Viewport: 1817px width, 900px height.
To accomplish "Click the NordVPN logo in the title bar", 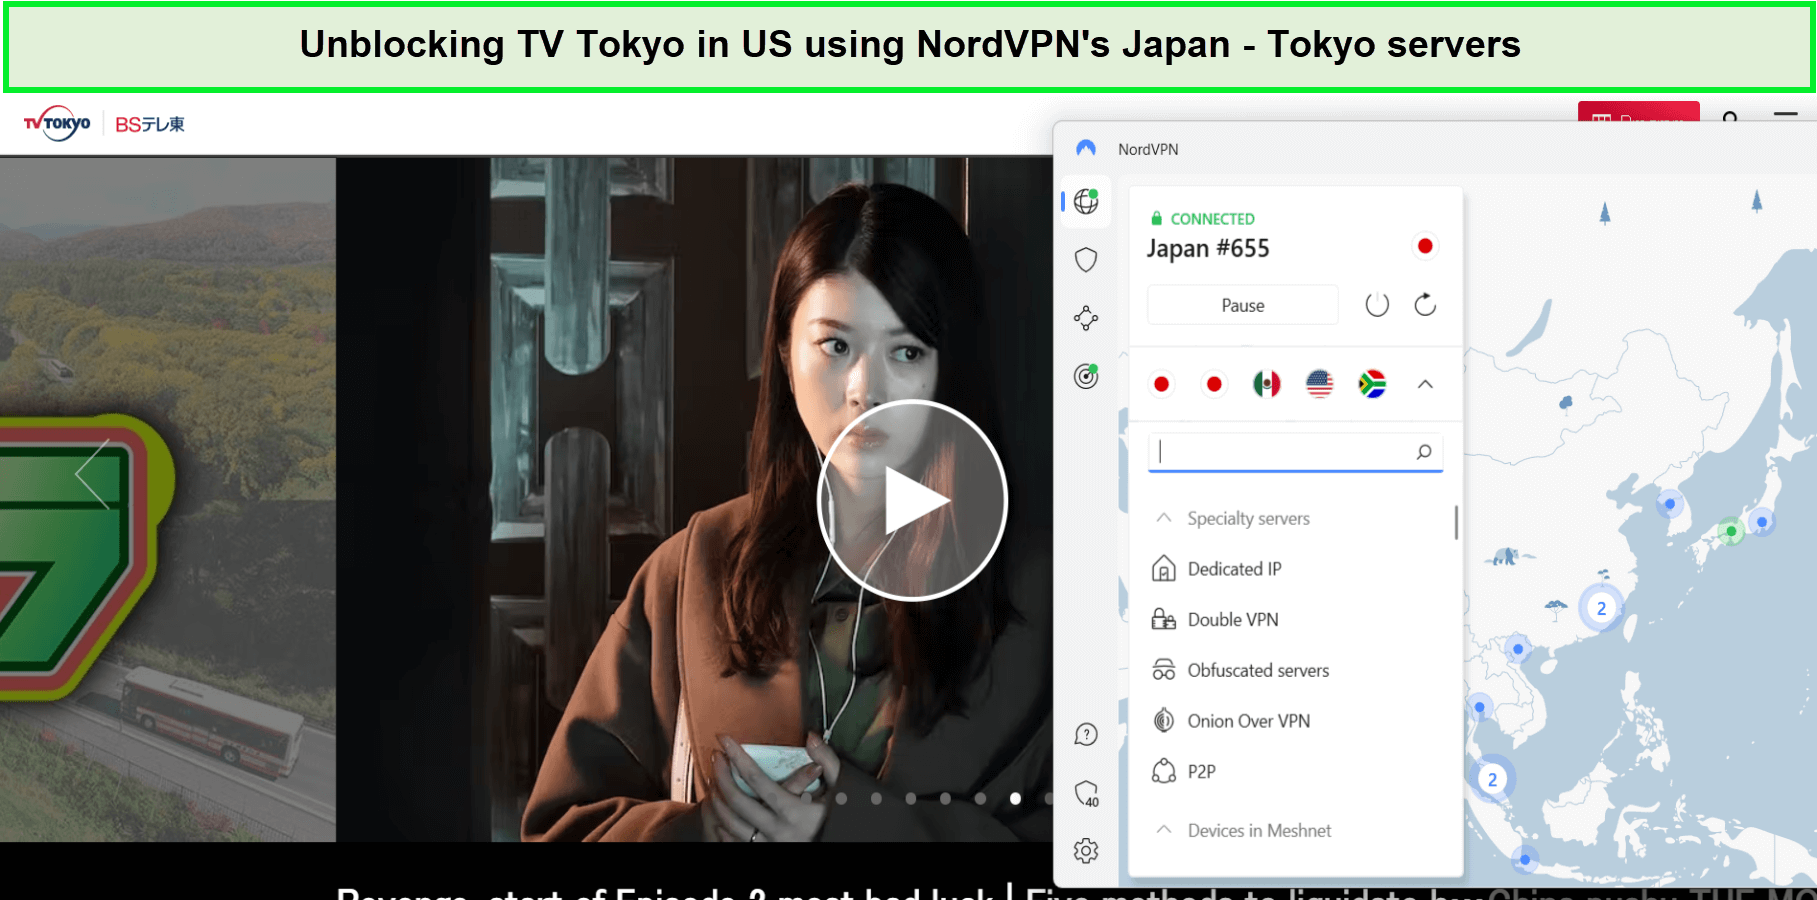I will [1086, 149].
